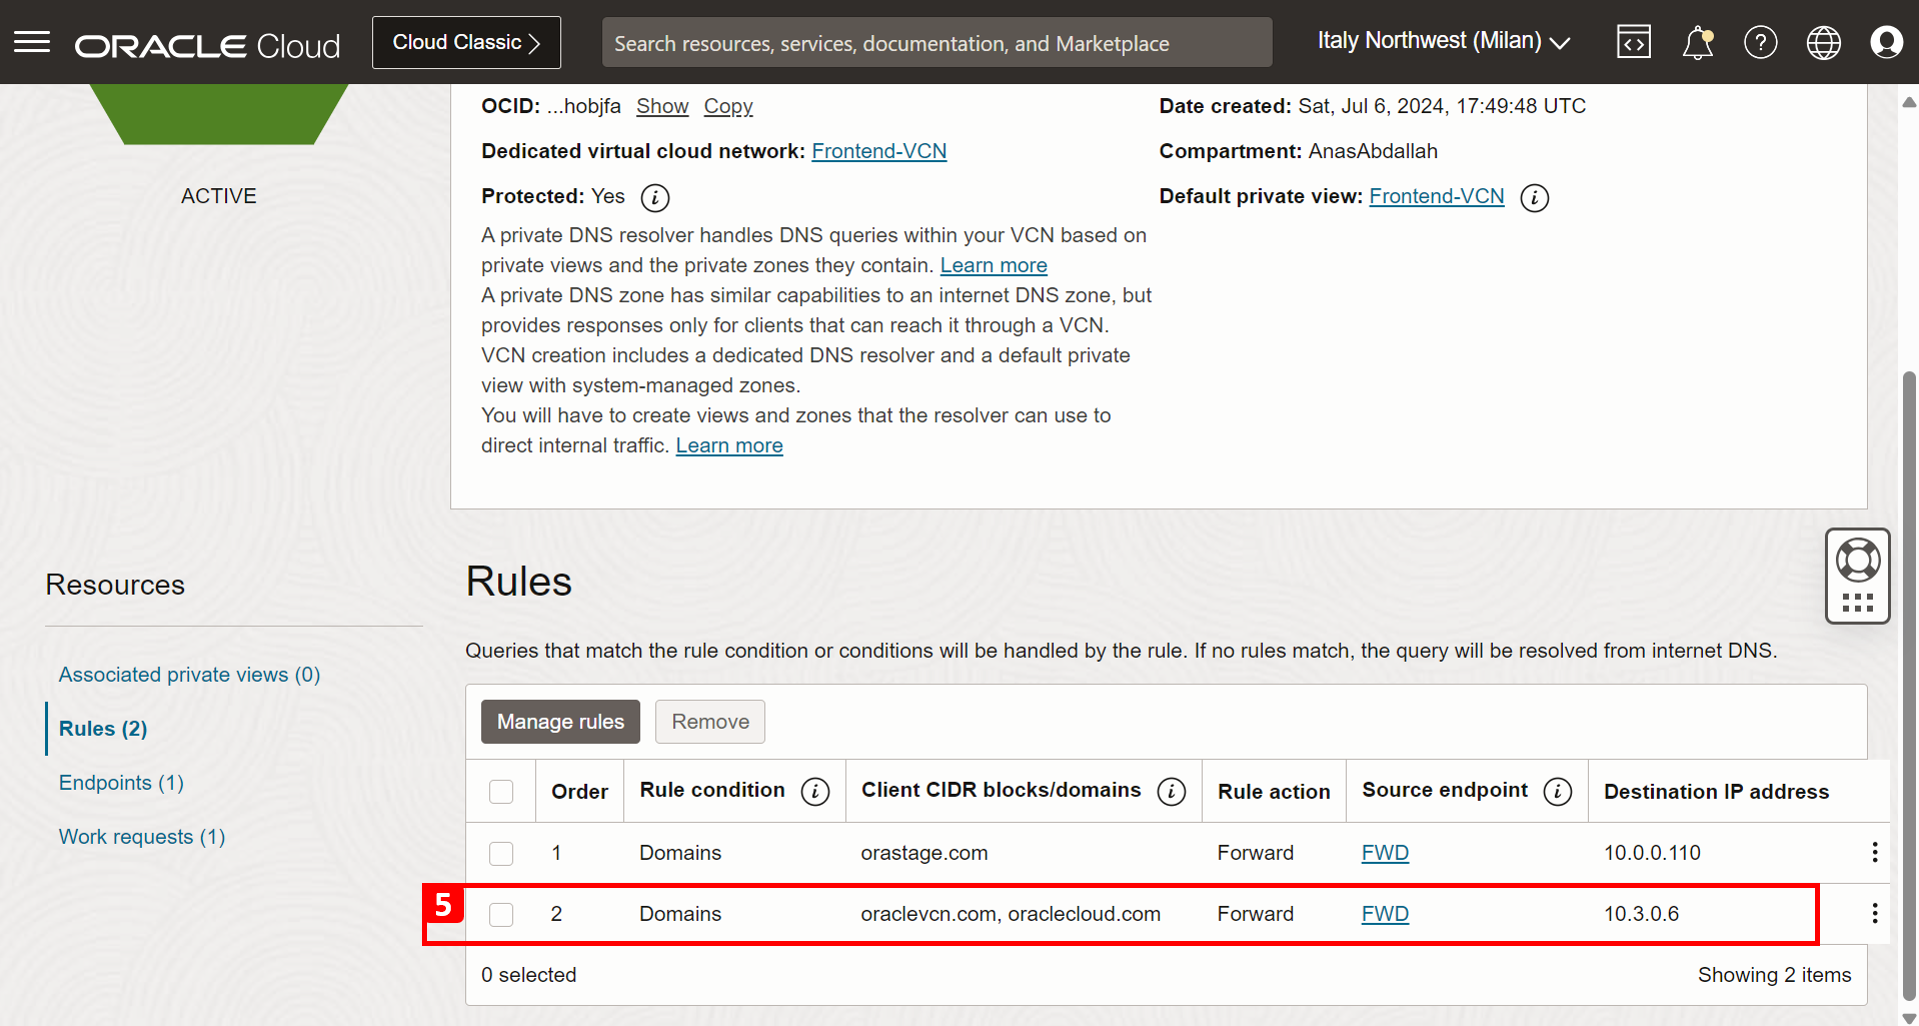
Task: Click the orastage.com domain cell
Action: 924,853
